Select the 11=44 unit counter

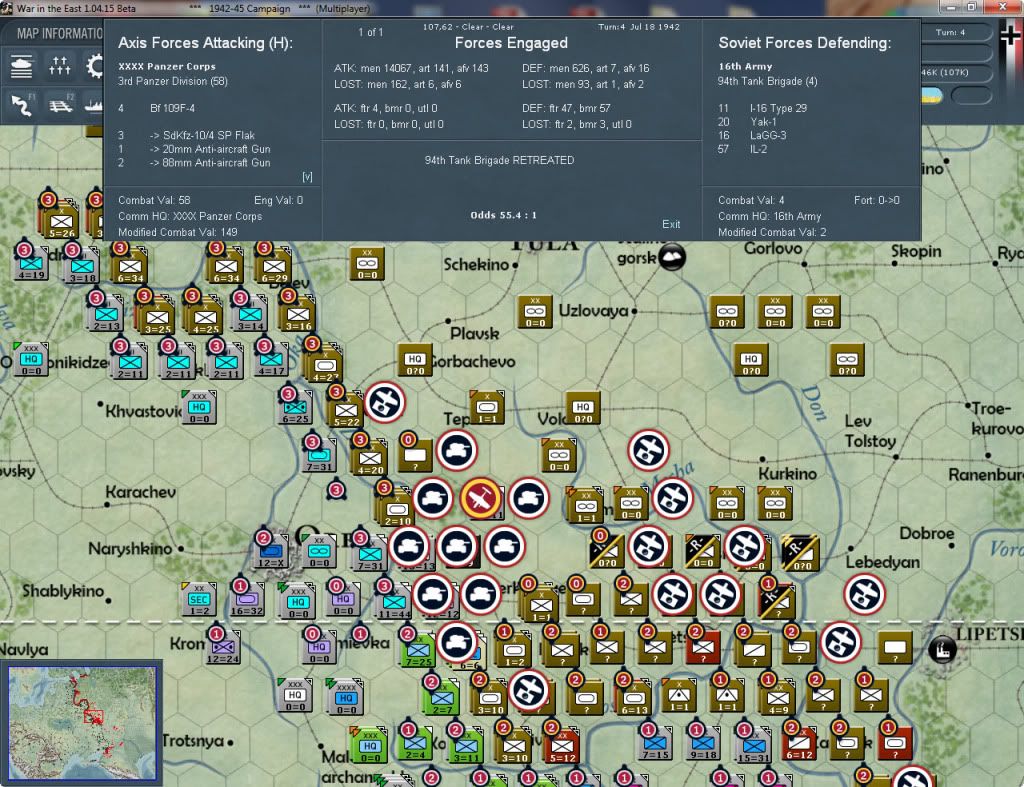click(394, 604)
